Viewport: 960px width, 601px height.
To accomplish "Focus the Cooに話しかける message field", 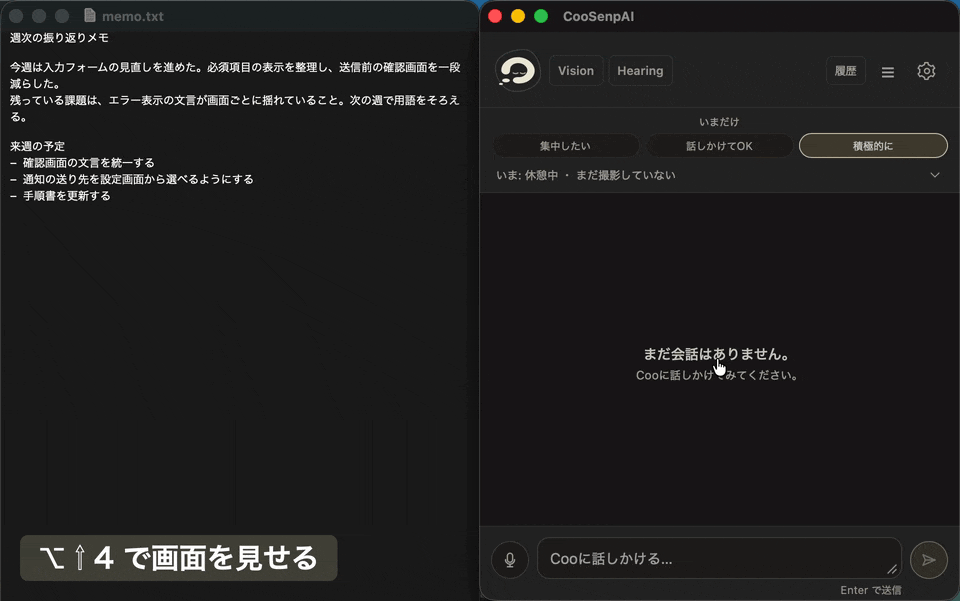I will 719,558.
